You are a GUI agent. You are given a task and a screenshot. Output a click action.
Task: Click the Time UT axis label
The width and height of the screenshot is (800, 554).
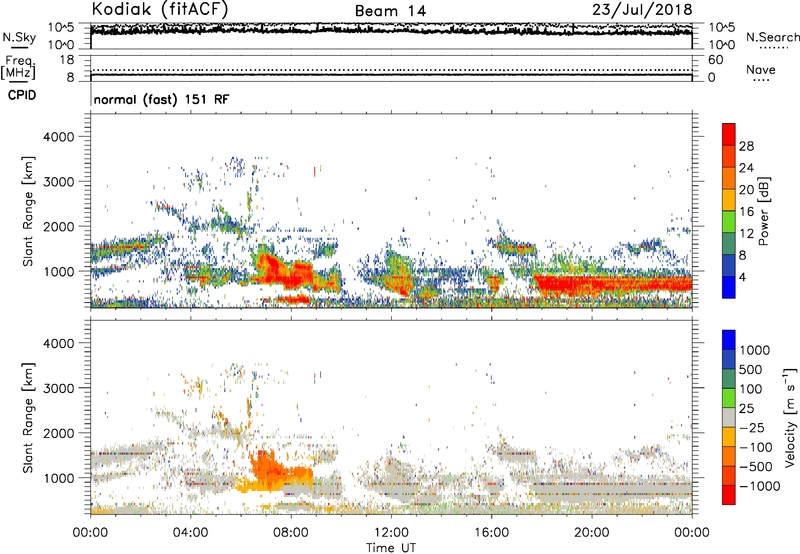tap(391, 548)
